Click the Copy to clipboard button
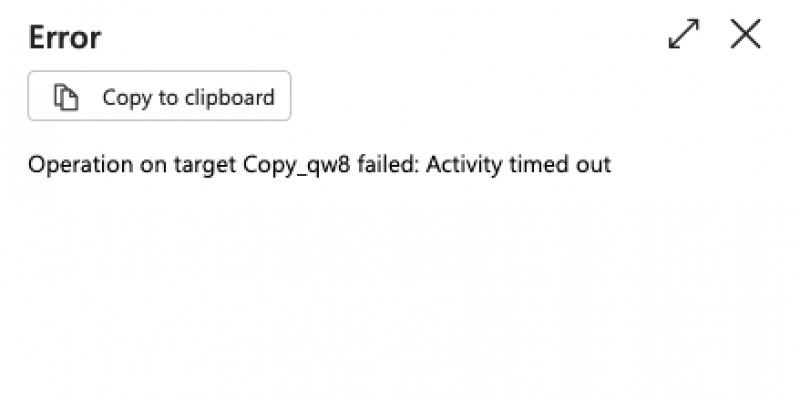 159,96
